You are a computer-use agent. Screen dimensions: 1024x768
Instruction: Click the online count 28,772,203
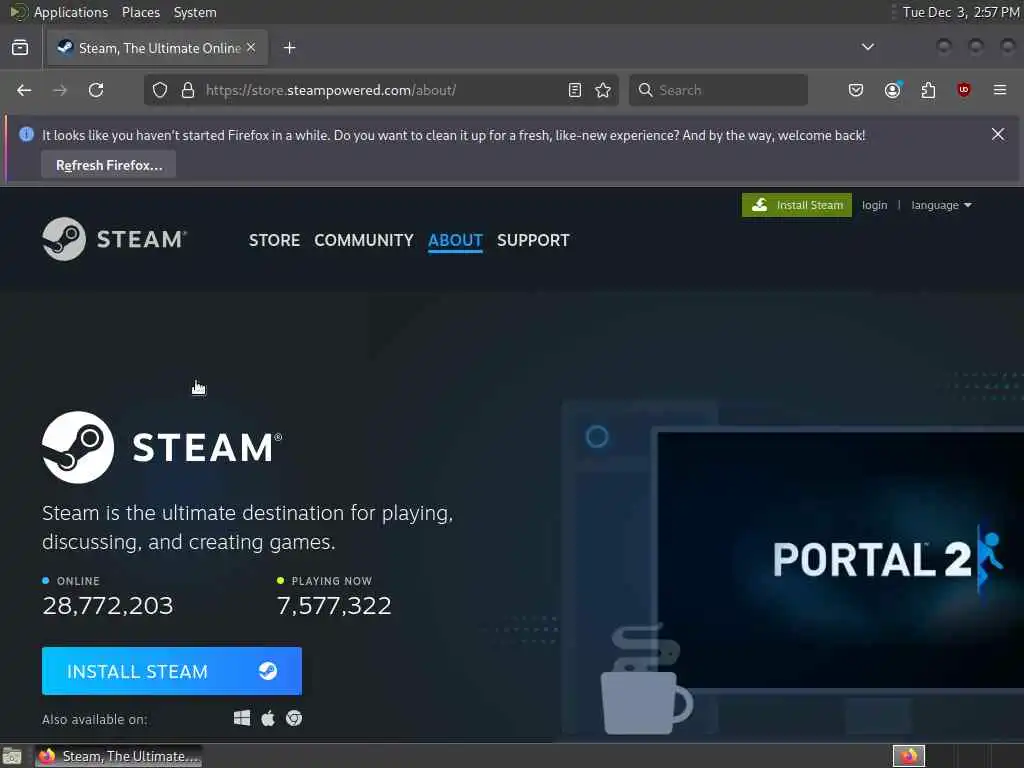(108, 605)
